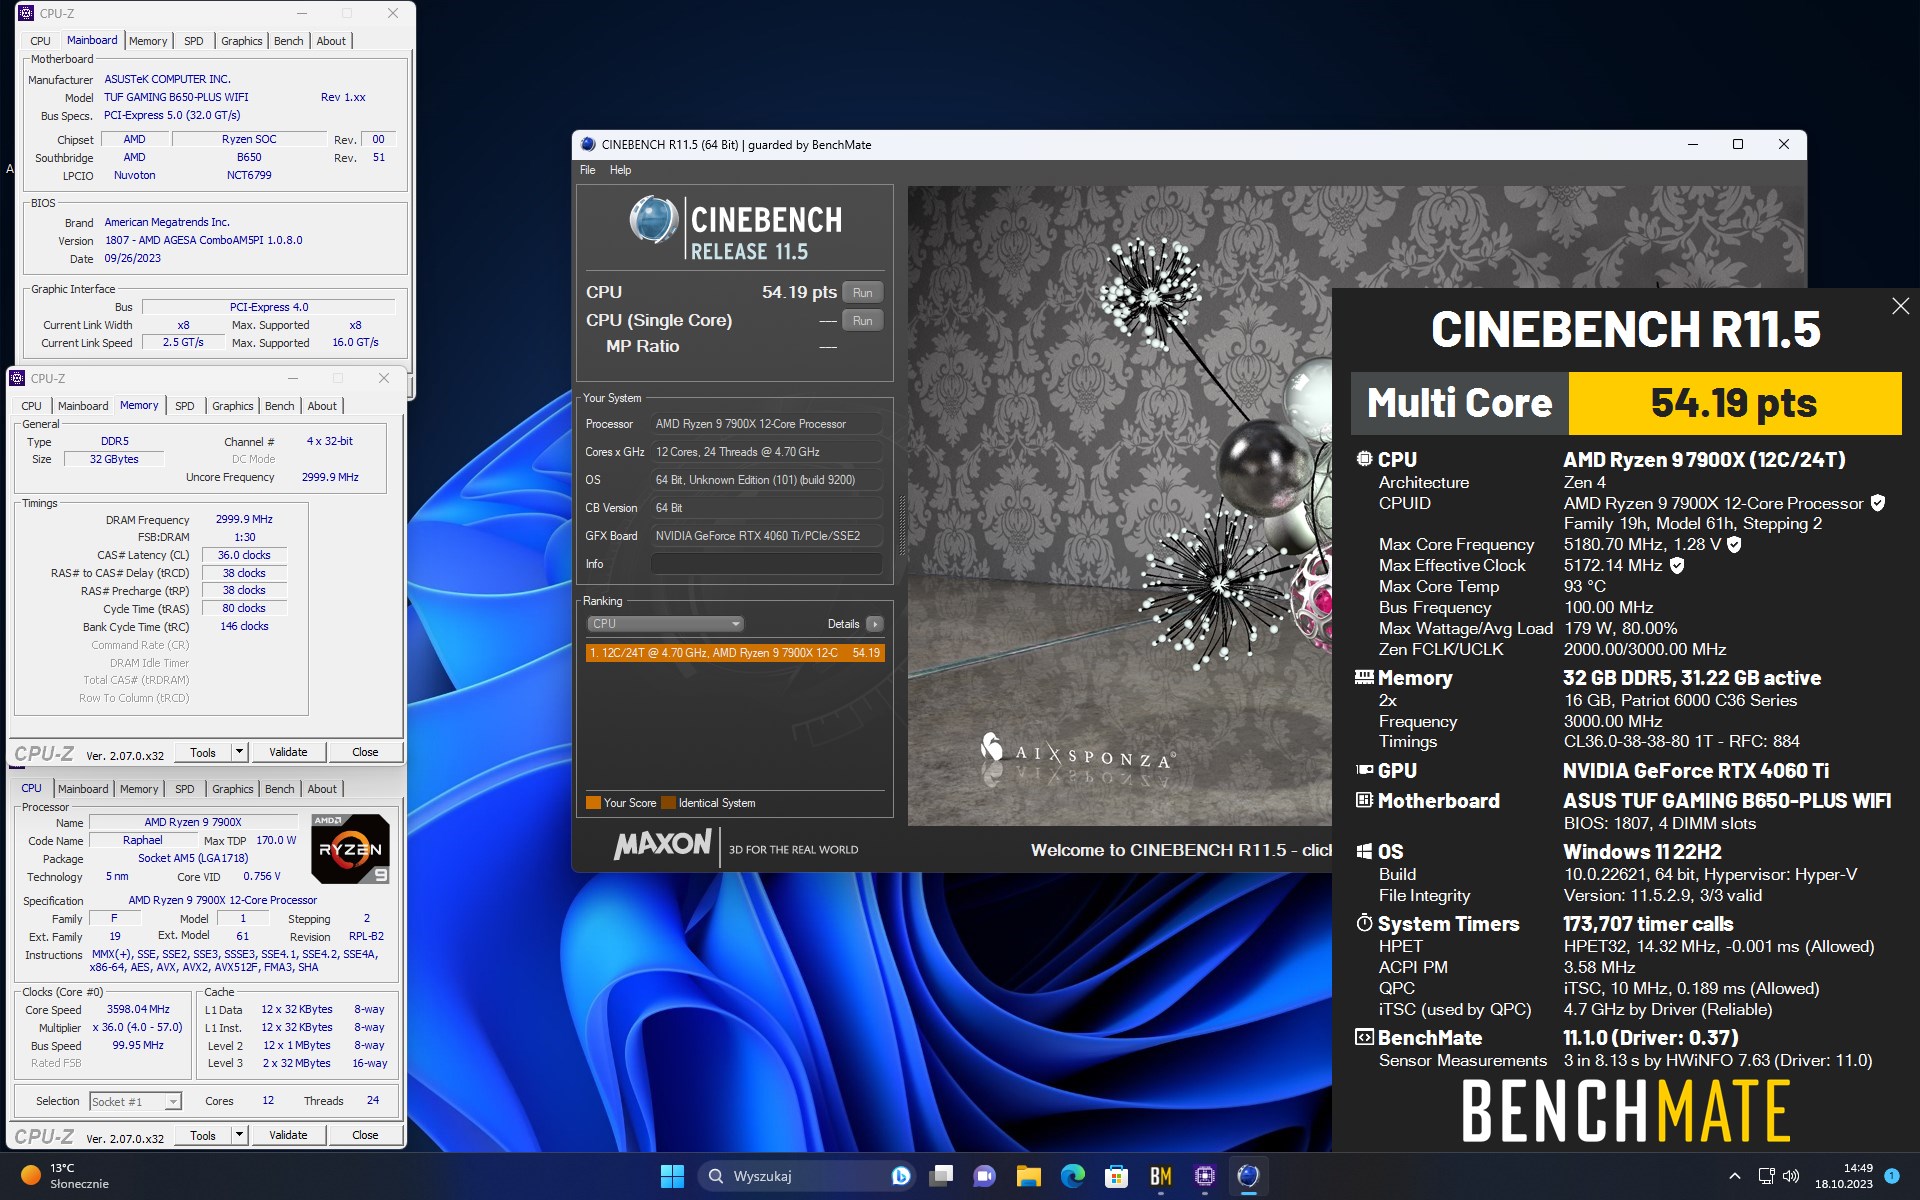Open the clock and date in taskbar
Screen dimensions: 1920x1200
[x=1844, y=1176]
